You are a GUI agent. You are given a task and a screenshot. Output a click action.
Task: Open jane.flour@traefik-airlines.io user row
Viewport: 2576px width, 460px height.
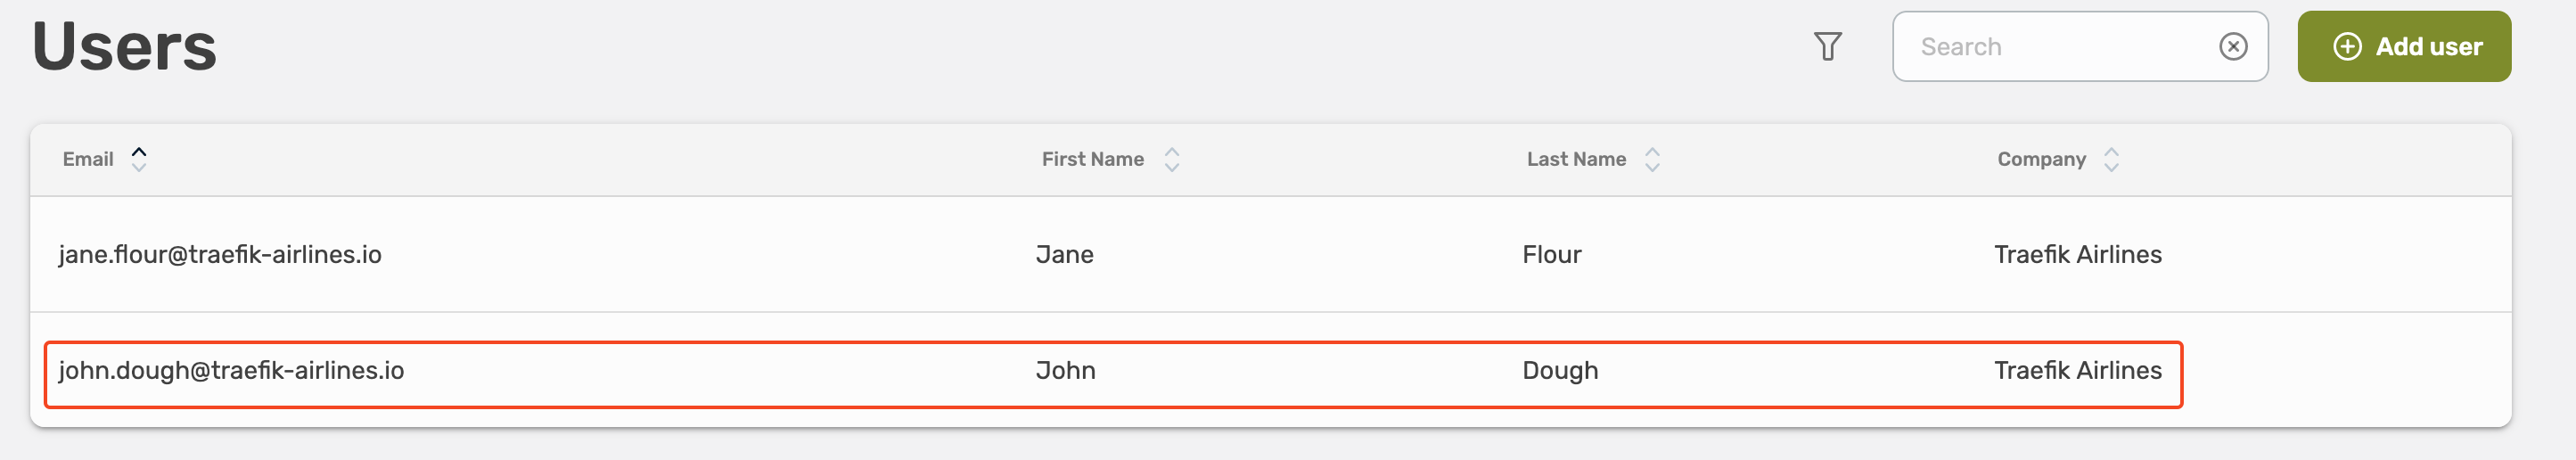[220, 255]
